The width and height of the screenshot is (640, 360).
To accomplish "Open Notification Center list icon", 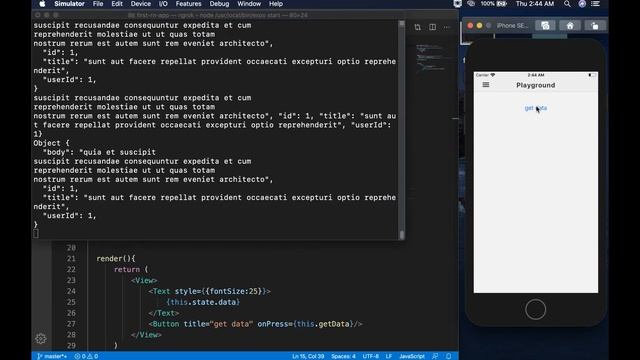I will [596, 4].
